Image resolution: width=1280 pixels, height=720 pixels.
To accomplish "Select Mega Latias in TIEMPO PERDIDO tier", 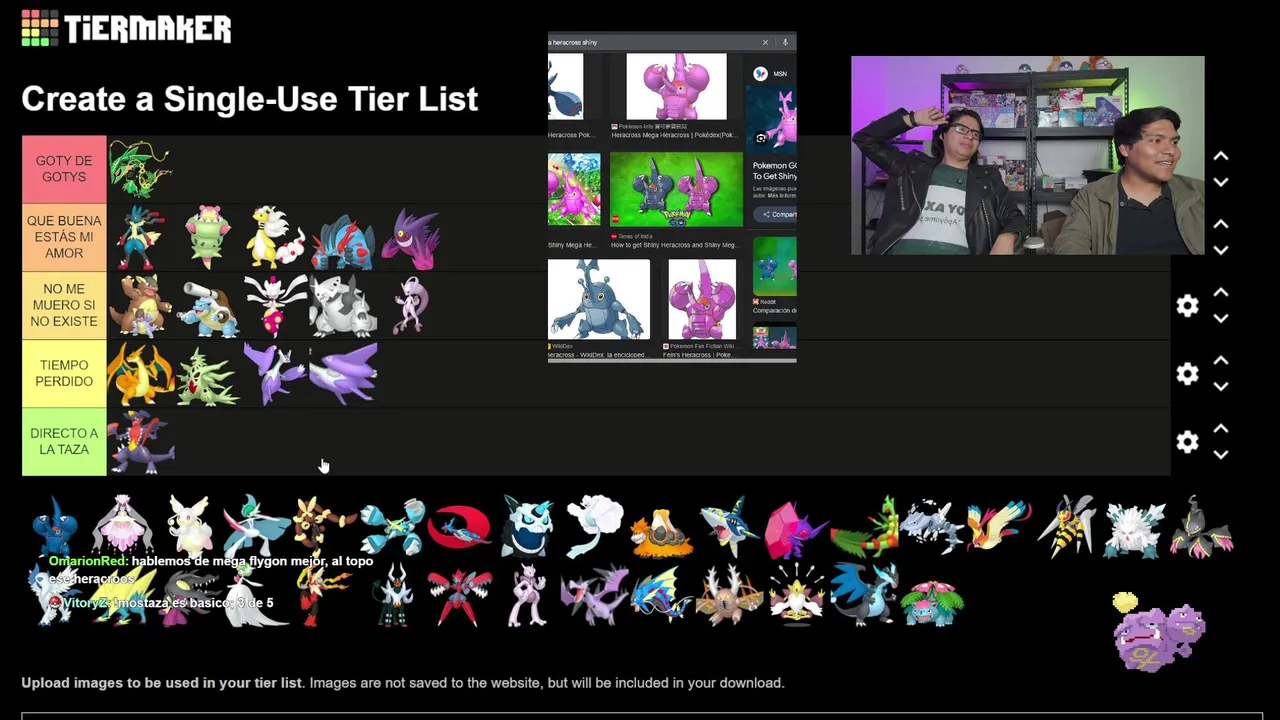I will (275, 374).
